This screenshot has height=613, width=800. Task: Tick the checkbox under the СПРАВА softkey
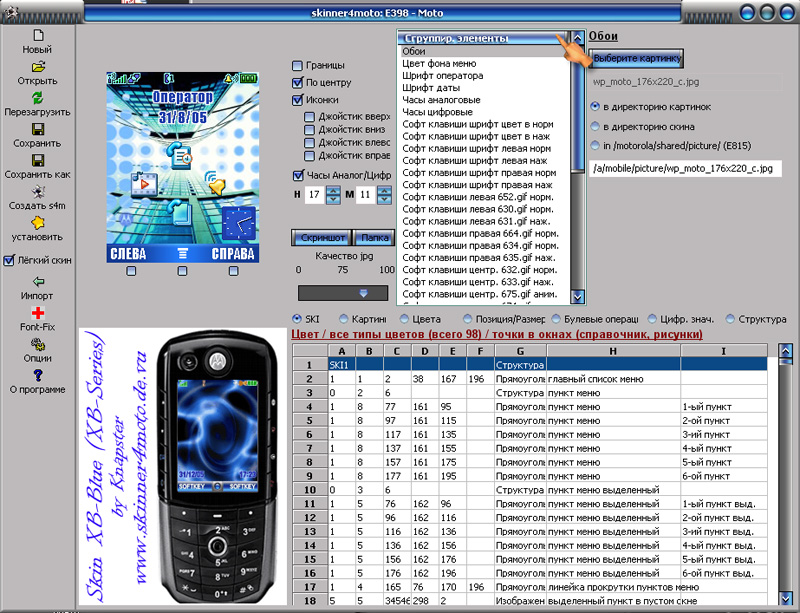coord(234,271)
